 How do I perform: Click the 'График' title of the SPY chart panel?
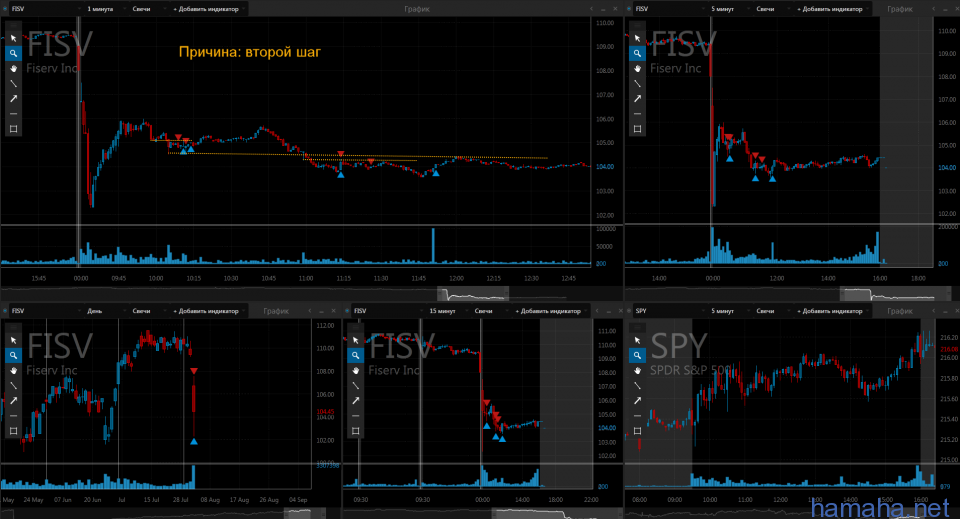click(900, 311)
